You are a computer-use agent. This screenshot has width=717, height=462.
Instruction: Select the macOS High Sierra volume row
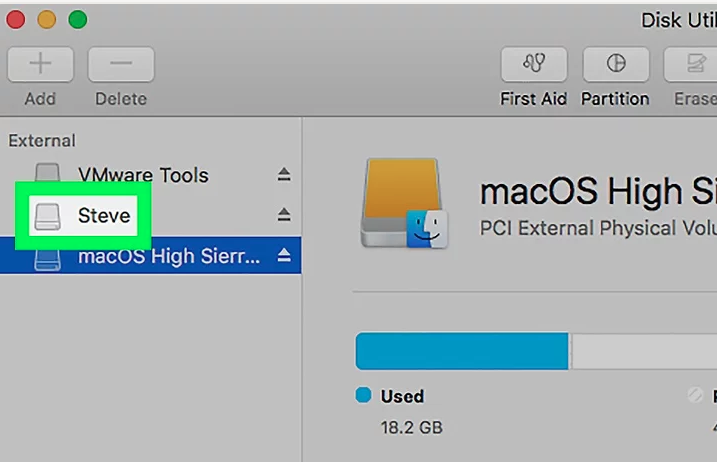[150, 255]
